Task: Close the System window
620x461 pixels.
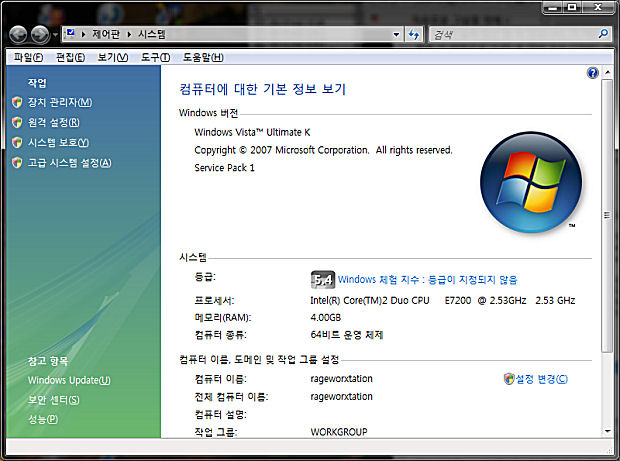Action: [x=599, y=7]
